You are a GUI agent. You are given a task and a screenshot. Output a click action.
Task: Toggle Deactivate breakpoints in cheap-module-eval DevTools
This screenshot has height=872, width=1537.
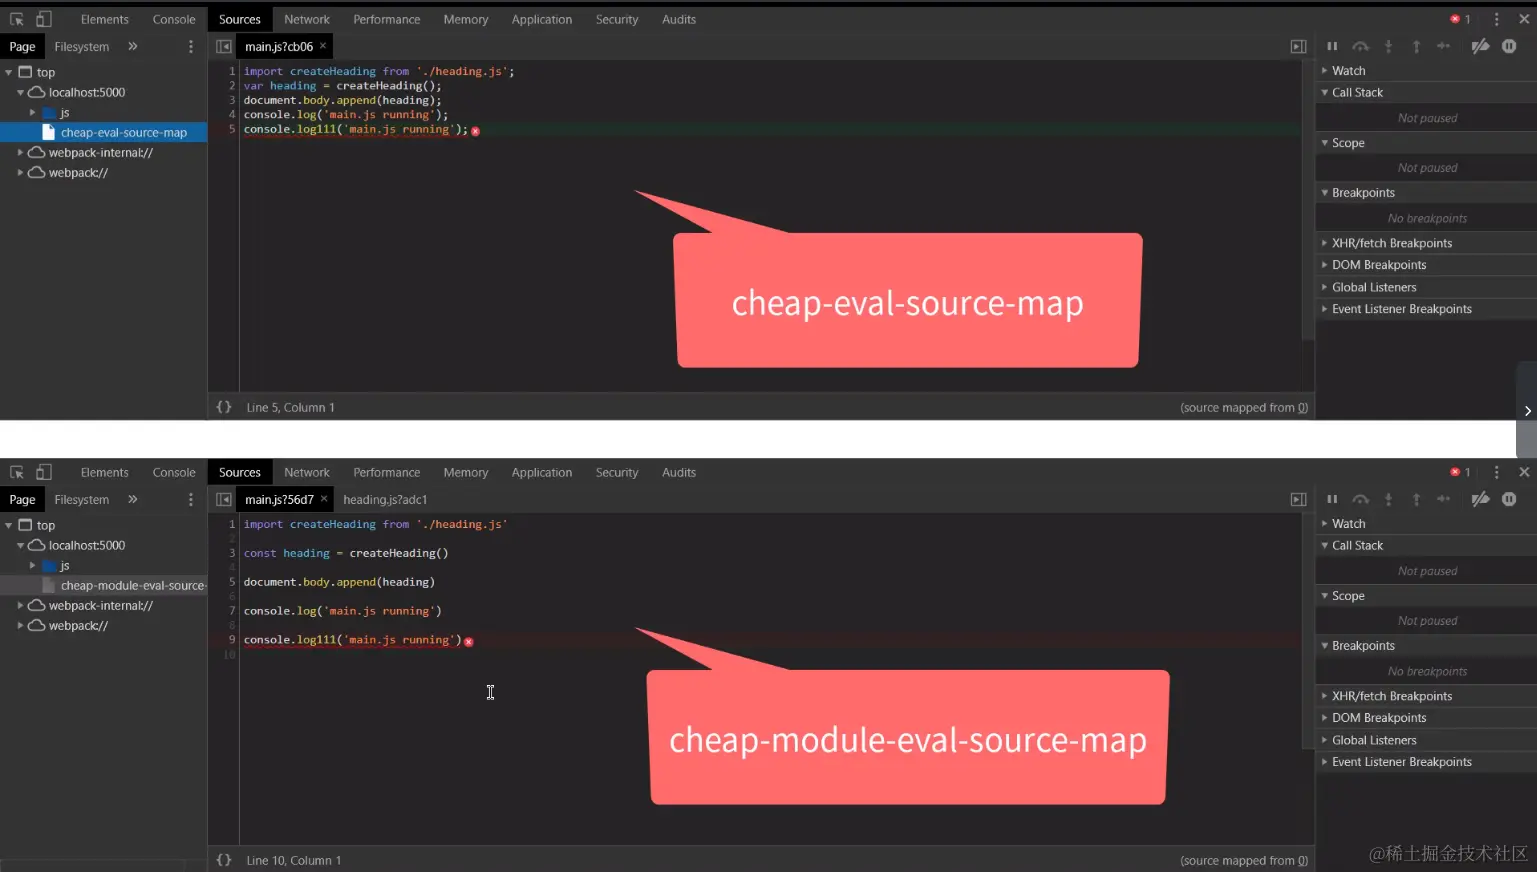click(1480, 499)
